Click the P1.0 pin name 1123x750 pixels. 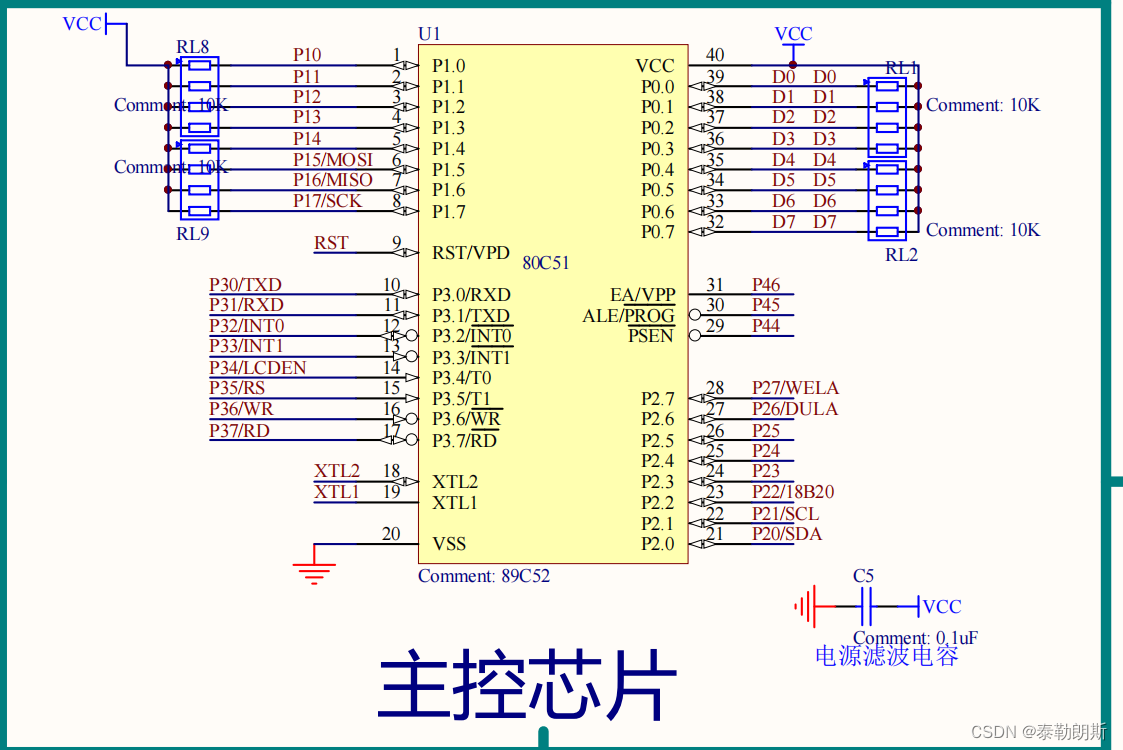[448, 66]
